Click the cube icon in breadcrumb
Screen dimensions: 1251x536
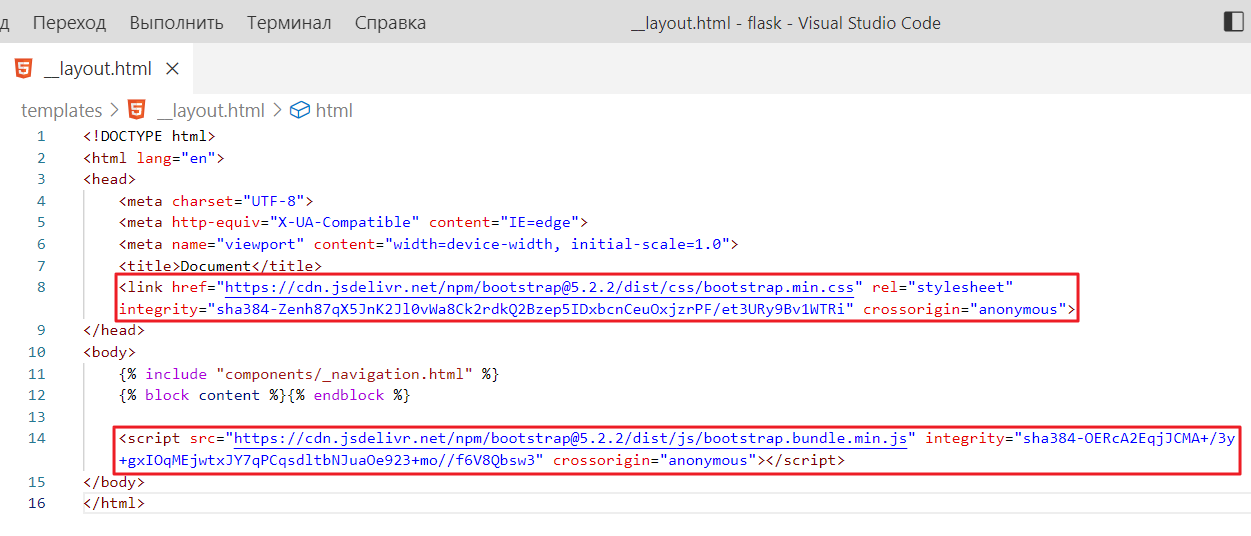click(x=300, y=110)
